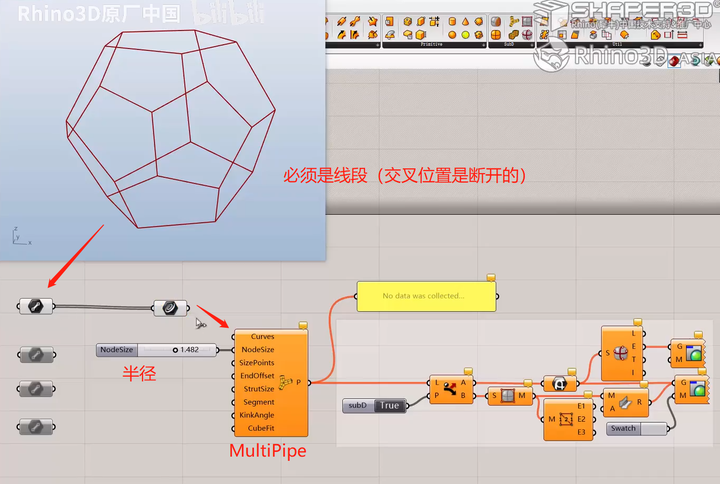Click the cube icon at start of Primitive panel

coord(389,21)
